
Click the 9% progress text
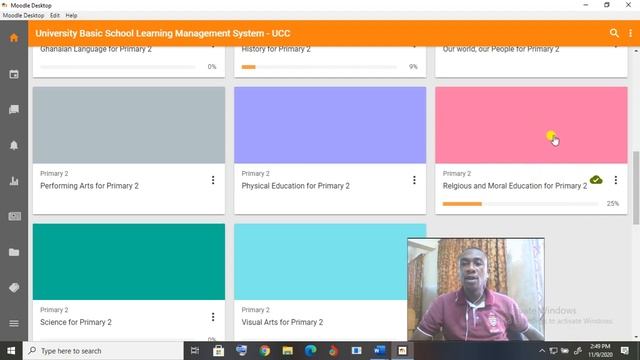point(413,67)
